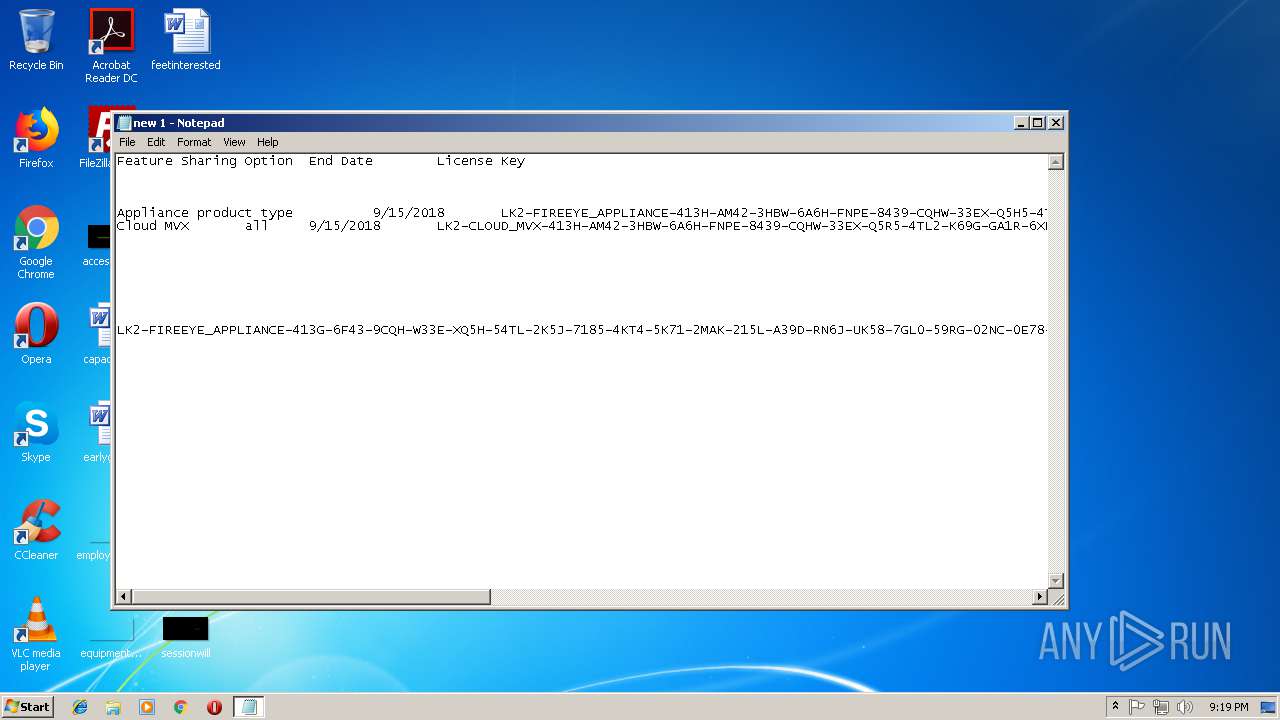Open Windows Media Player from taskbar

pyautogui.click(x=147, y=707)
